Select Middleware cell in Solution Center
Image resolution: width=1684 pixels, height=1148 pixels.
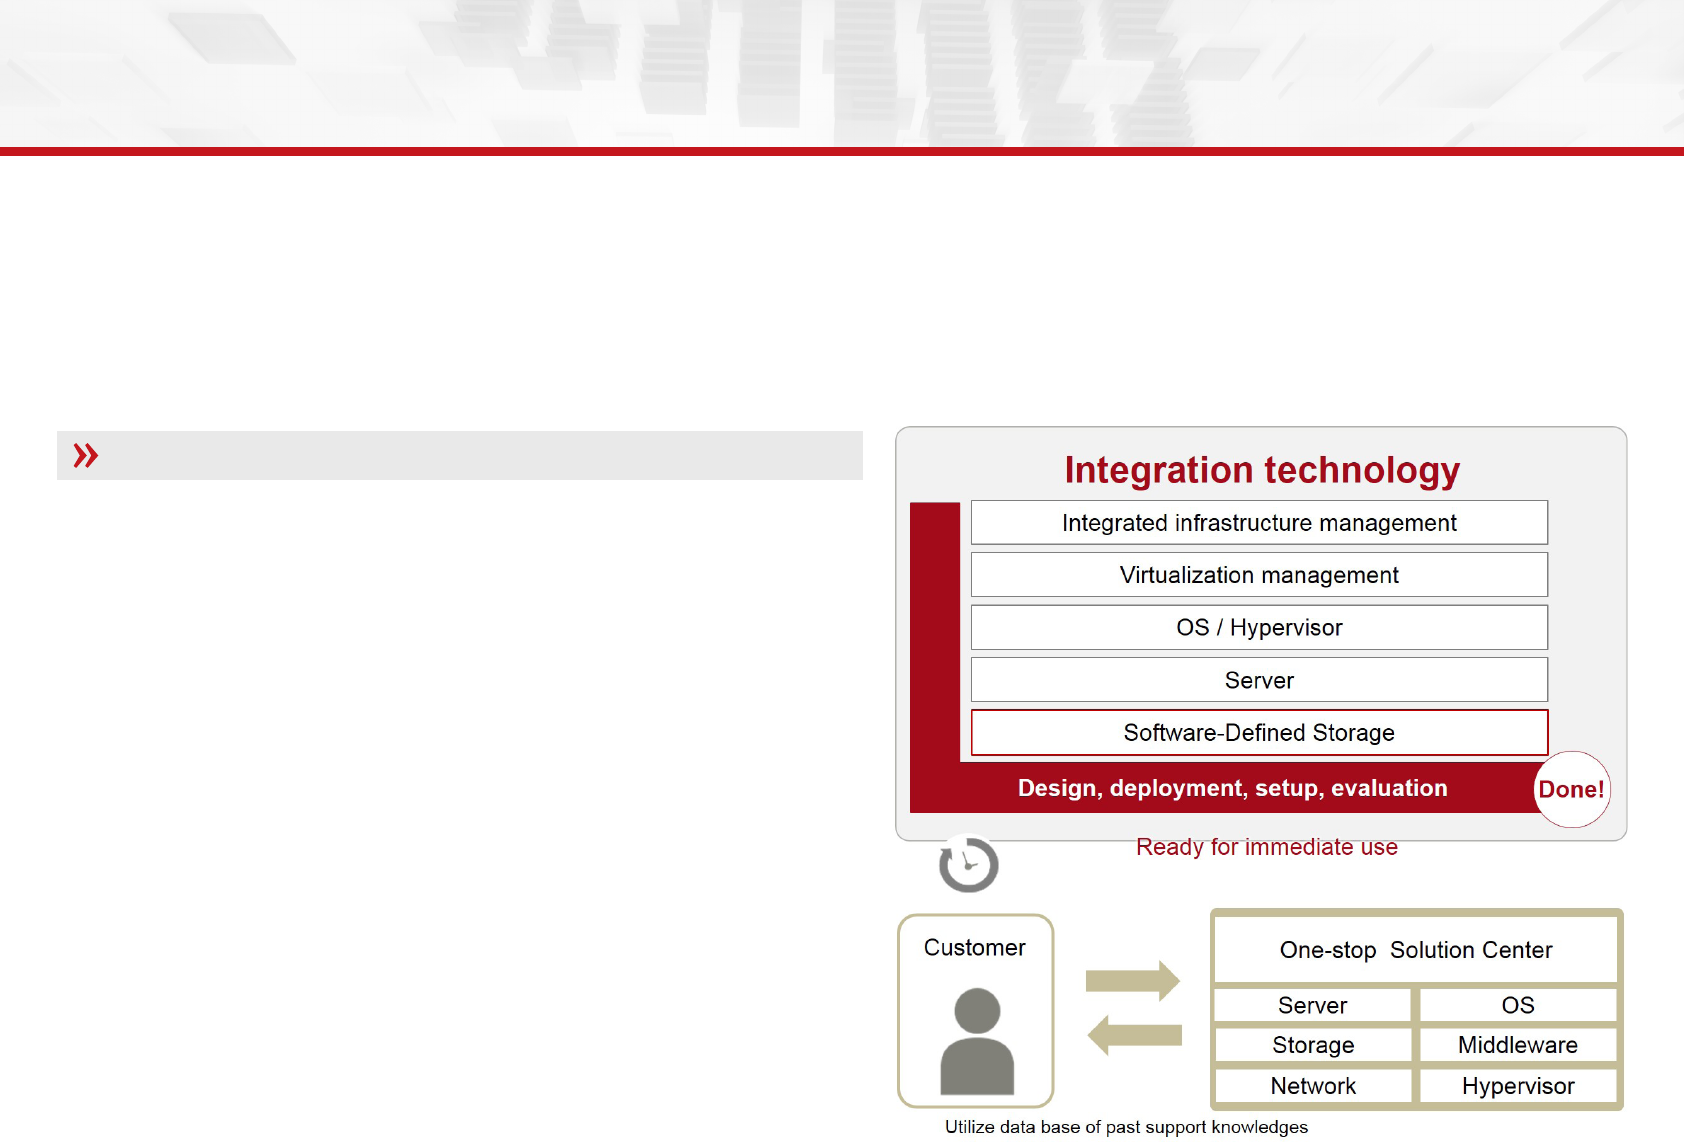point(1518,1045)
